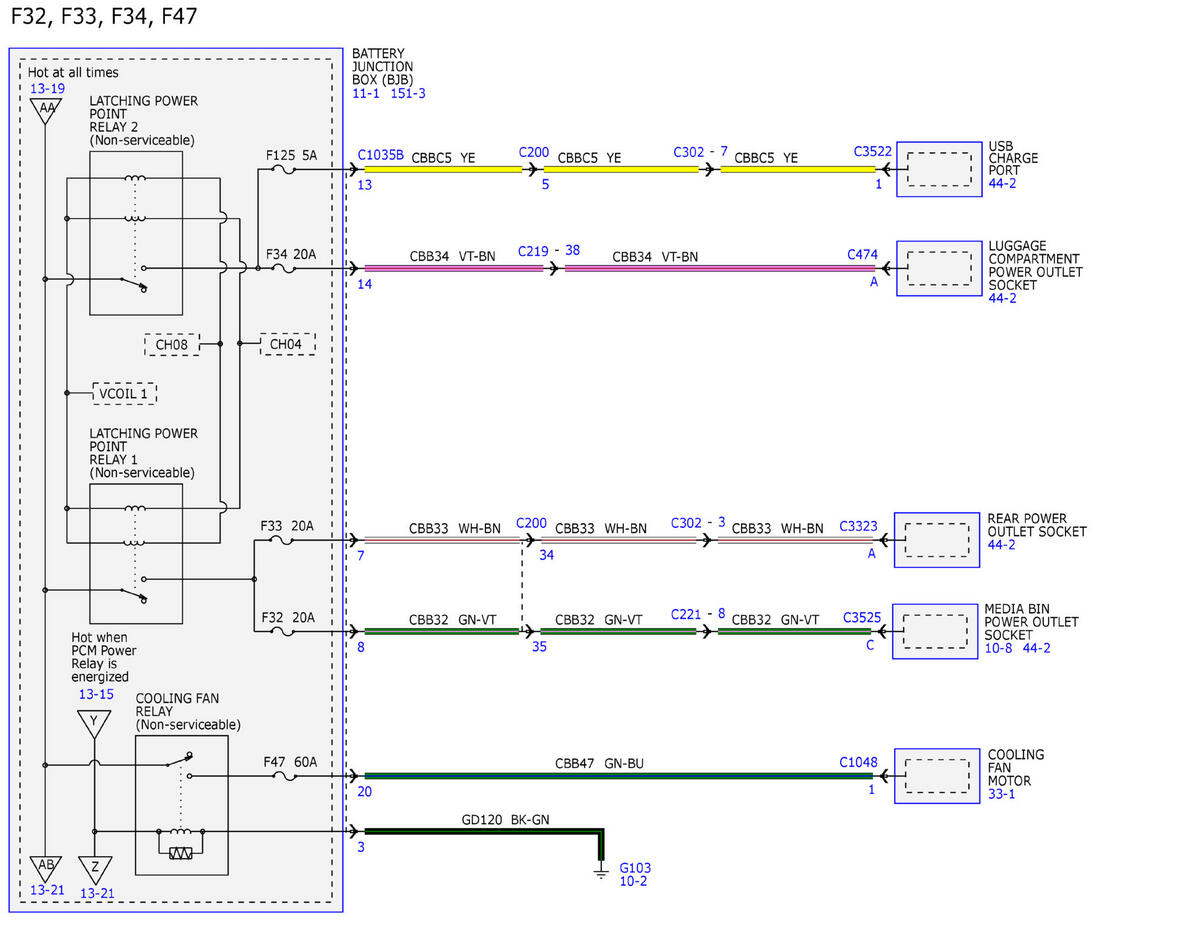Click the C1035B connector label
1200x927 pixels.
(x=381, y=156)
